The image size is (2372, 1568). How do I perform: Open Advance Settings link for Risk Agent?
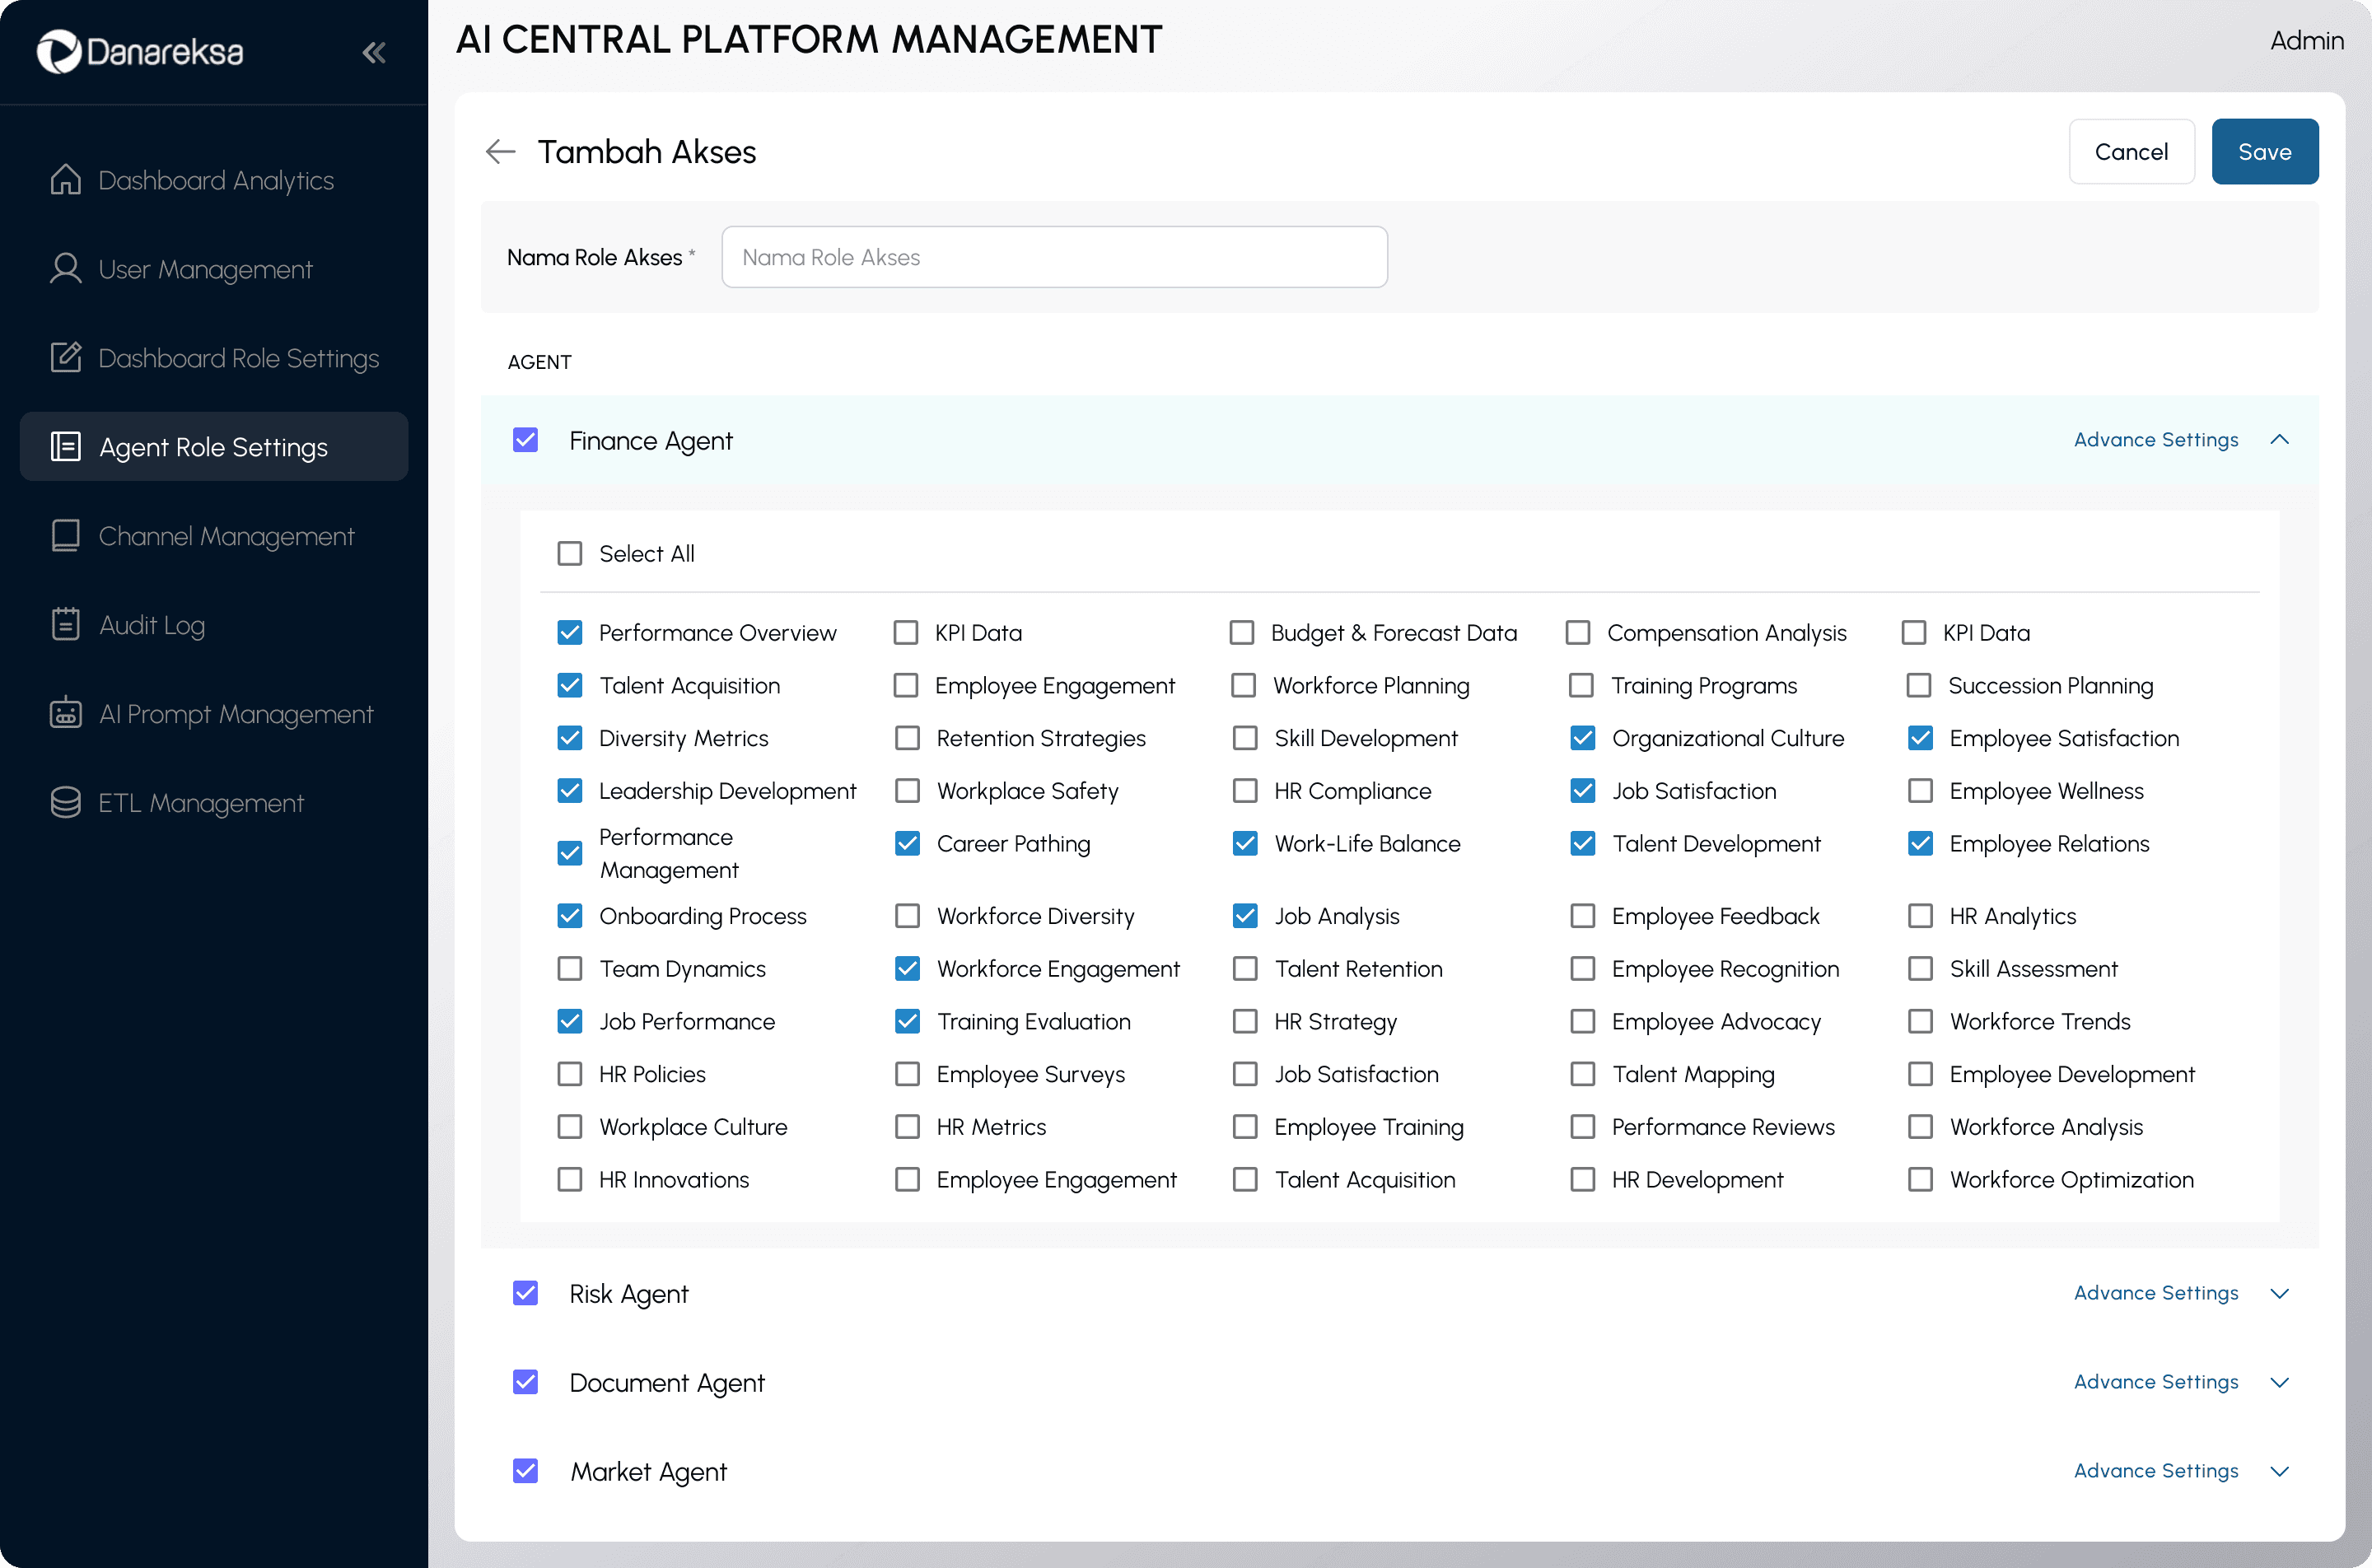point(2156,1293)
